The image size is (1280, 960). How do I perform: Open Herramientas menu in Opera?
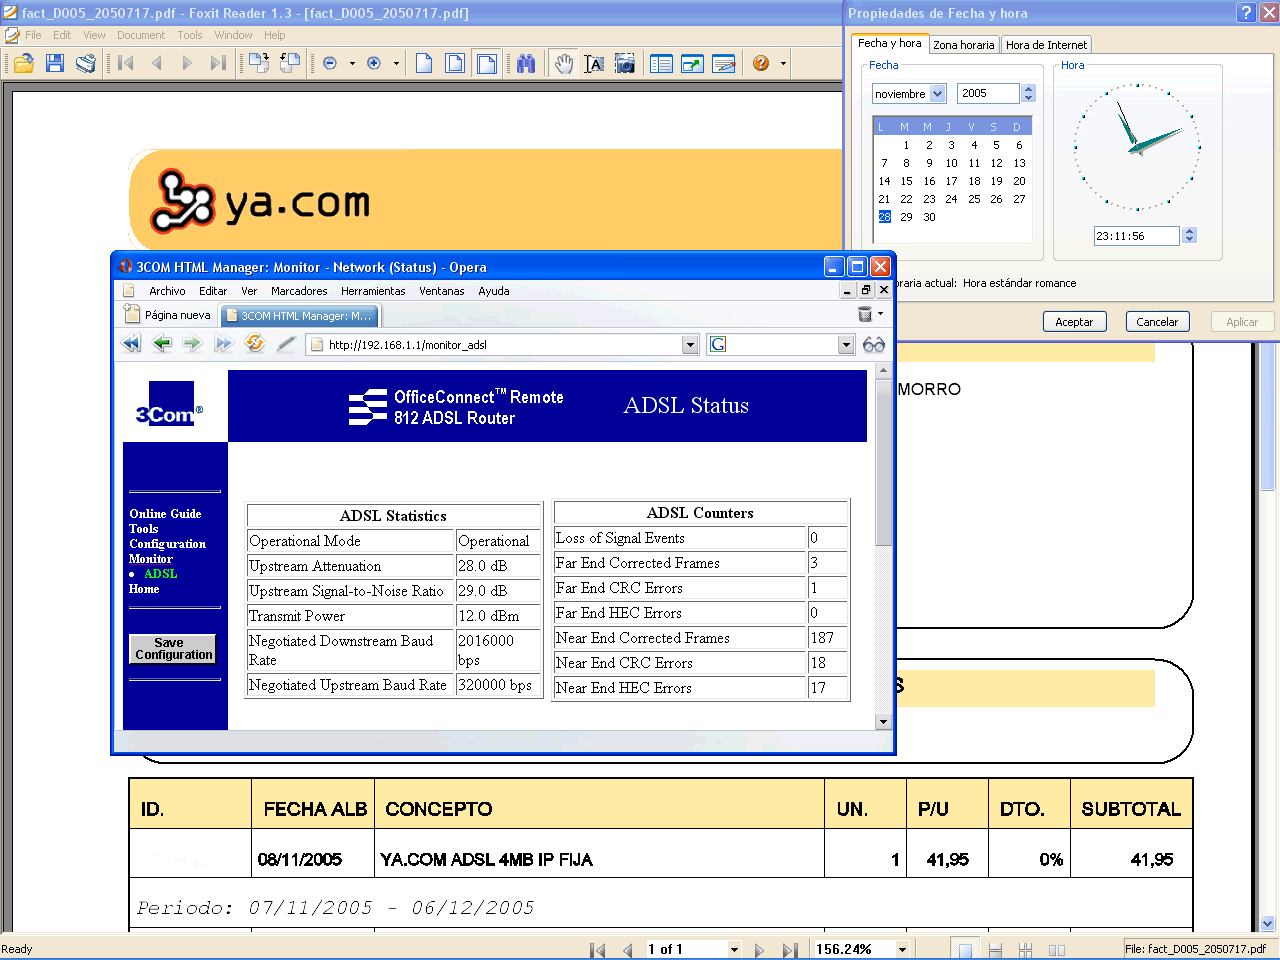point(373,291)
